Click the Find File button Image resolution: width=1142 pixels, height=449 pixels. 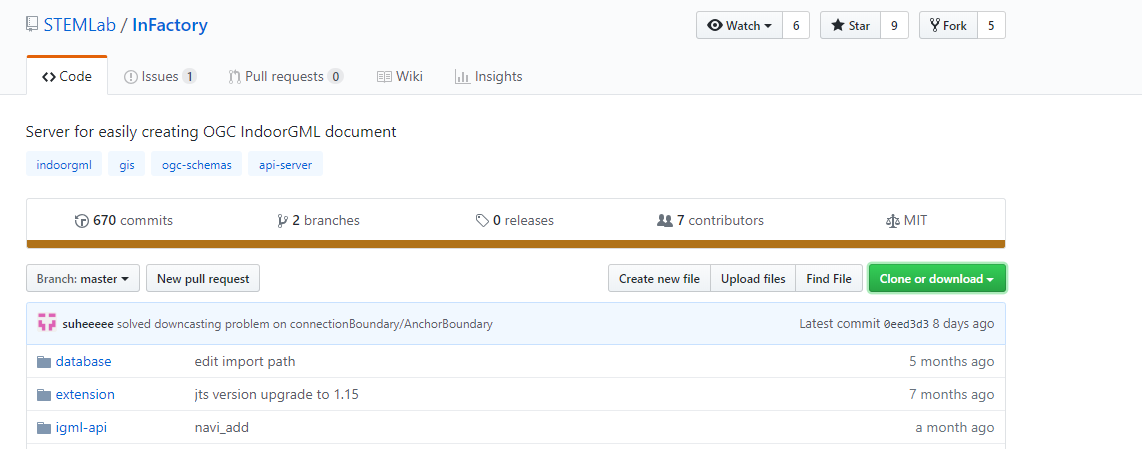829,278
